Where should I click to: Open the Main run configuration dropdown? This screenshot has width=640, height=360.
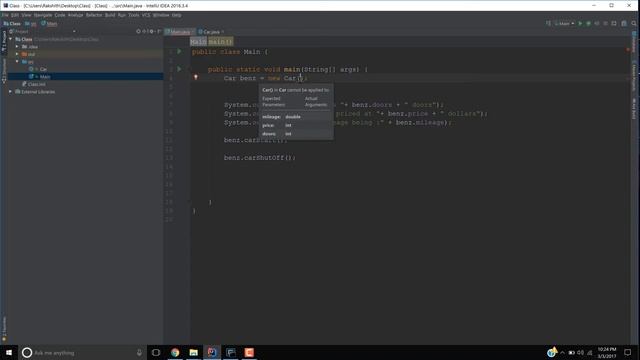point(564,24)
